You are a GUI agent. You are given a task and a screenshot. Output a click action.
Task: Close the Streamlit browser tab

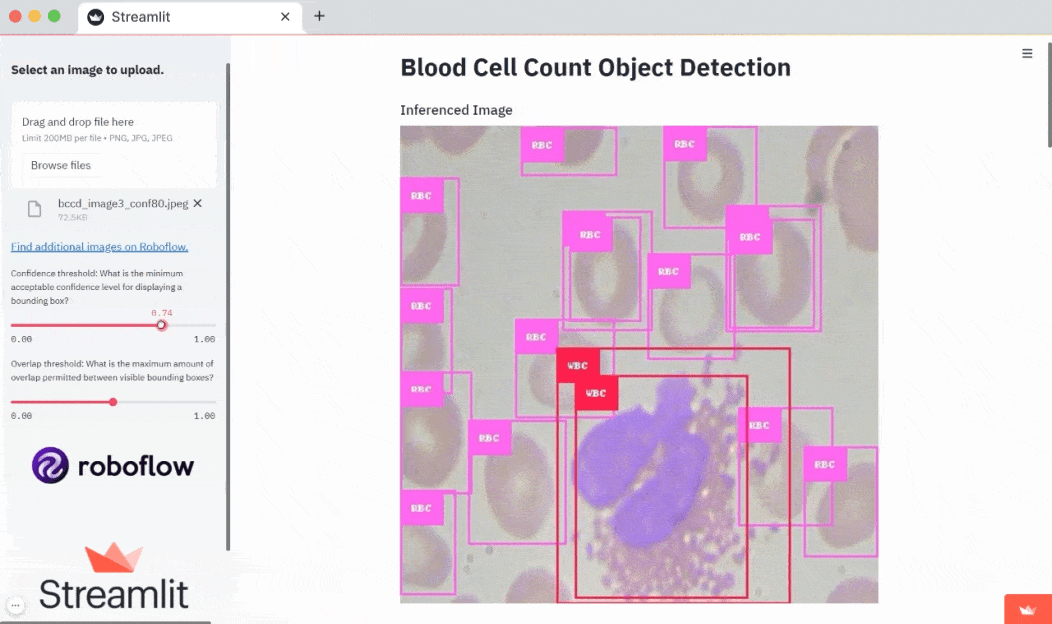[x=285, y=17]
